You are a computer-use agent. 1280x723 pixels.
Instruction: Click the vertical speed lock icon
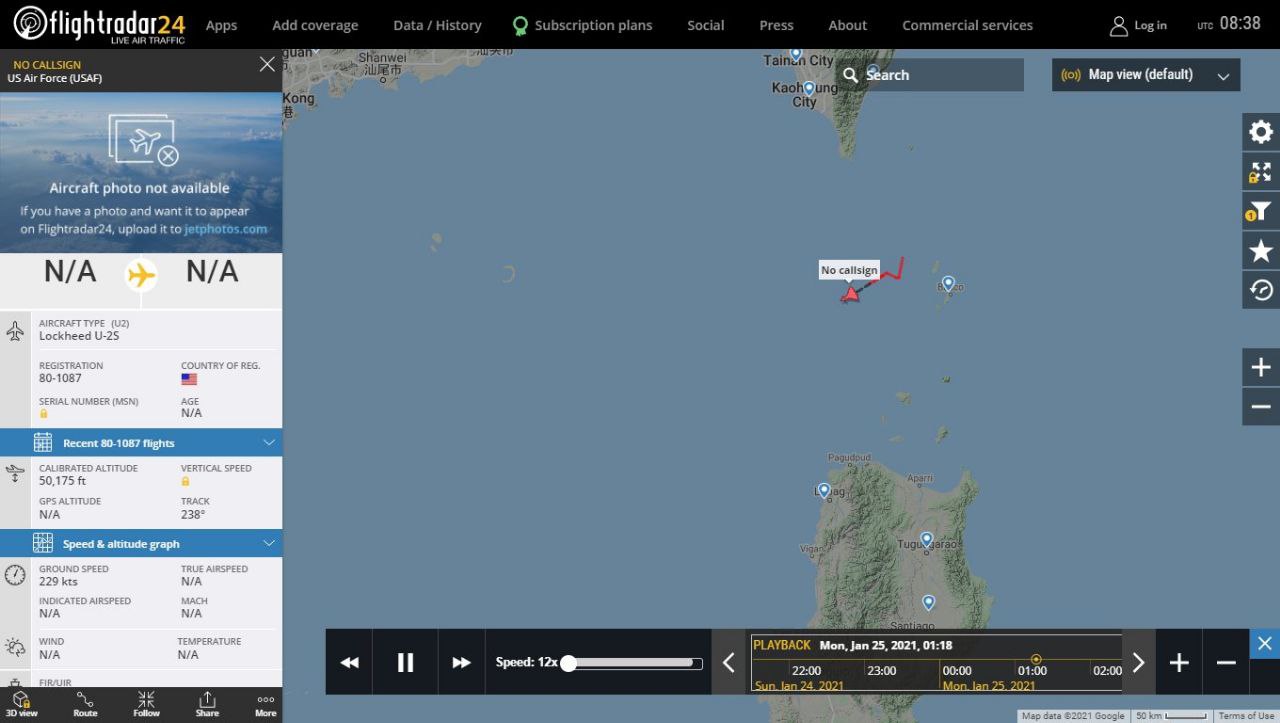(186, 481)
